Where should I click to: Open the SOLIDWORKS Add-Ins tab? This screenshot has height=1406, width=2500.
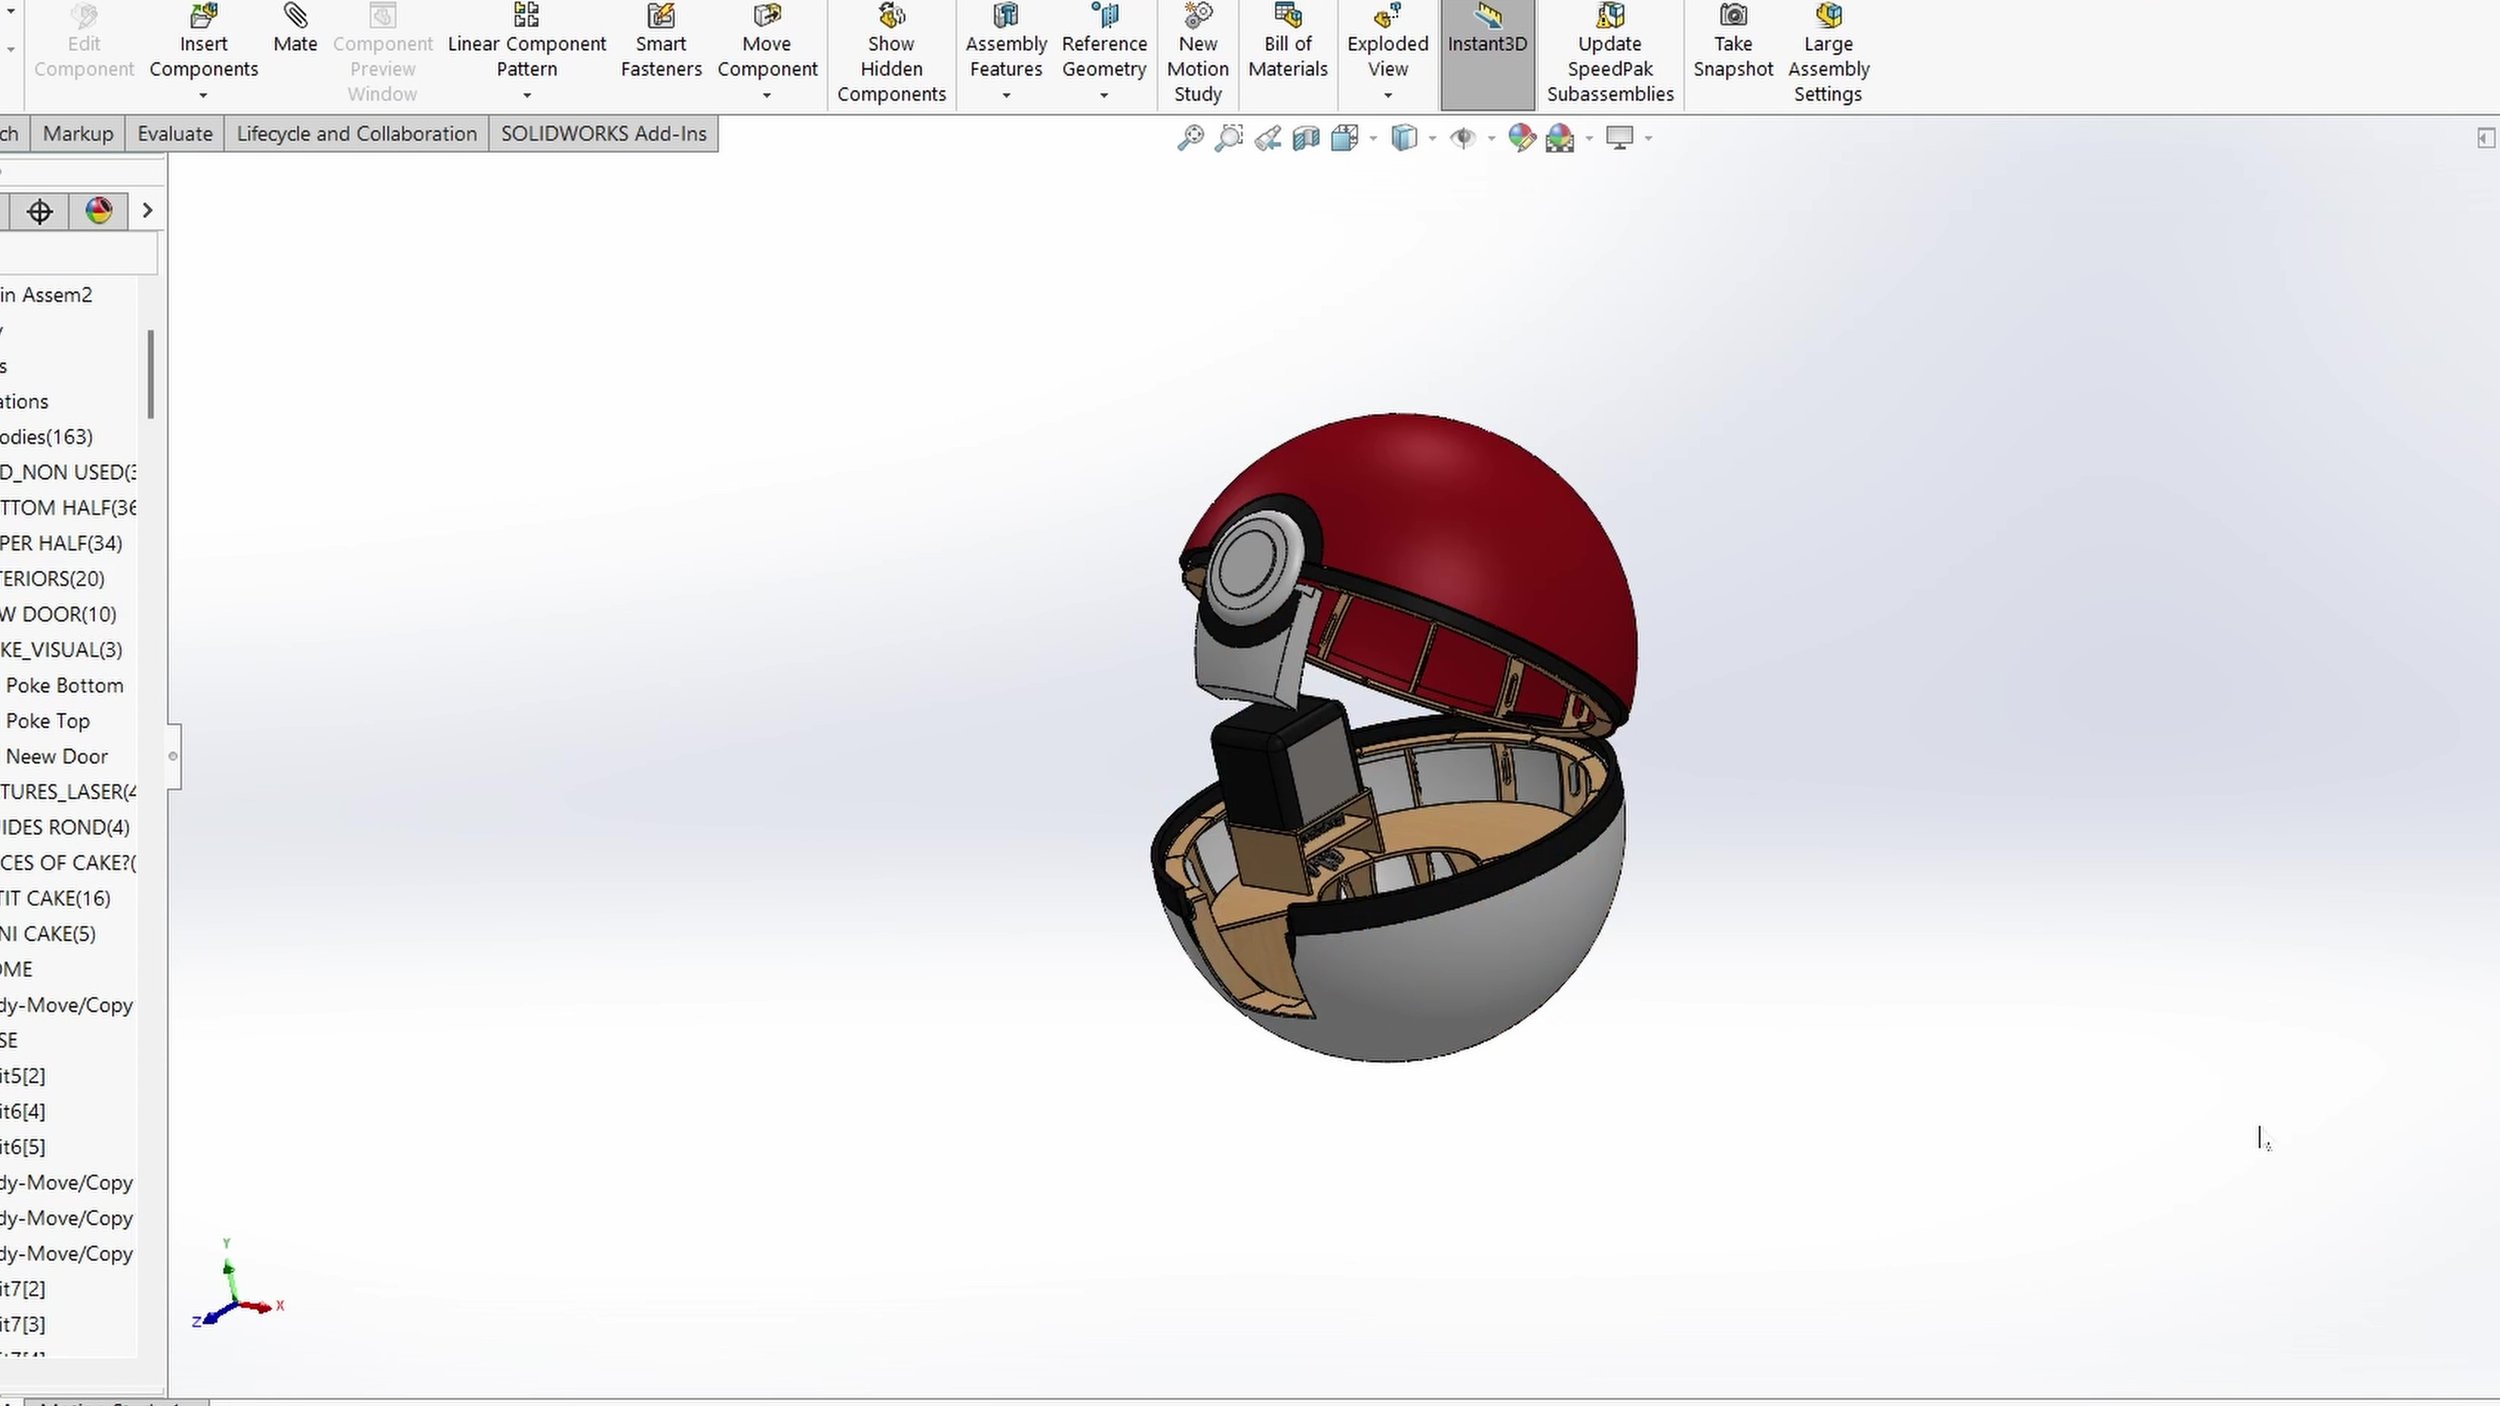click(x=603, y=134)
